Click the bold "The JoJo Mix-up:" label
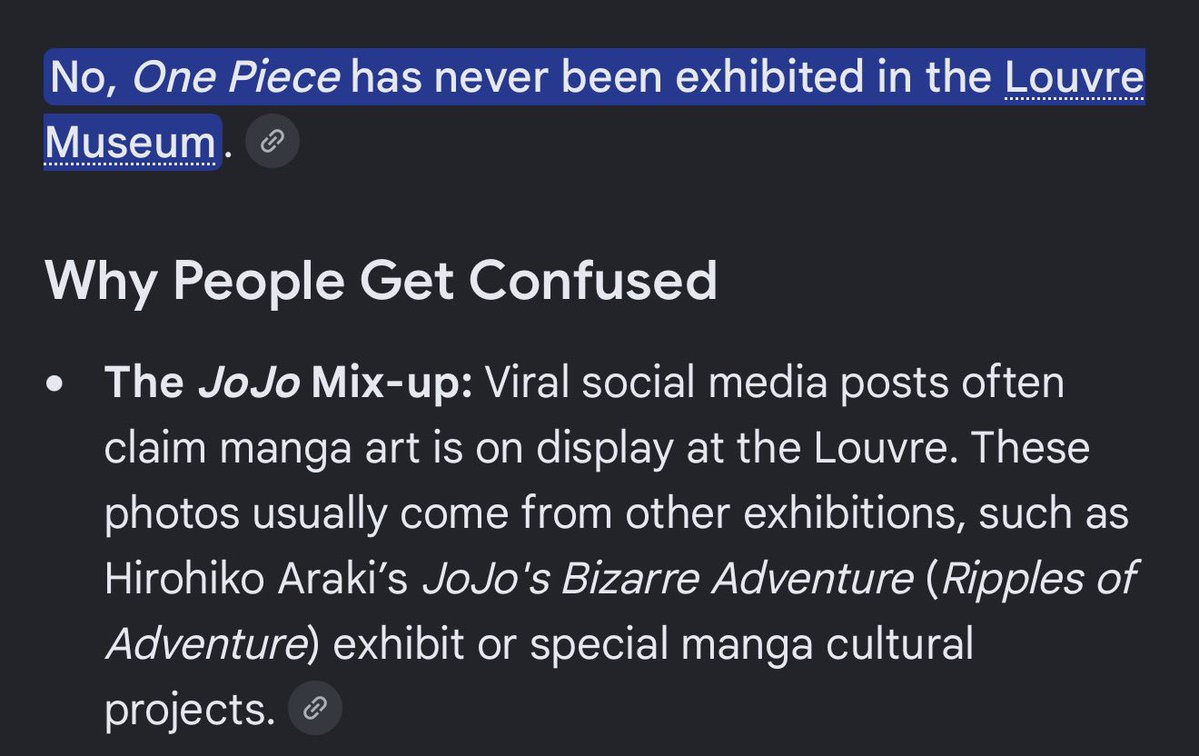The width and height of the screenshot is (1199, 756). coord(288,382)
